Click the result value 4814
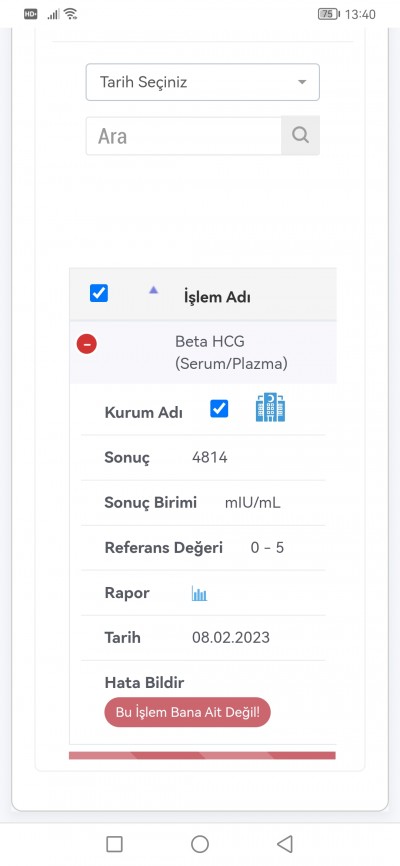400x866 pixels. (x=210, y=457)
